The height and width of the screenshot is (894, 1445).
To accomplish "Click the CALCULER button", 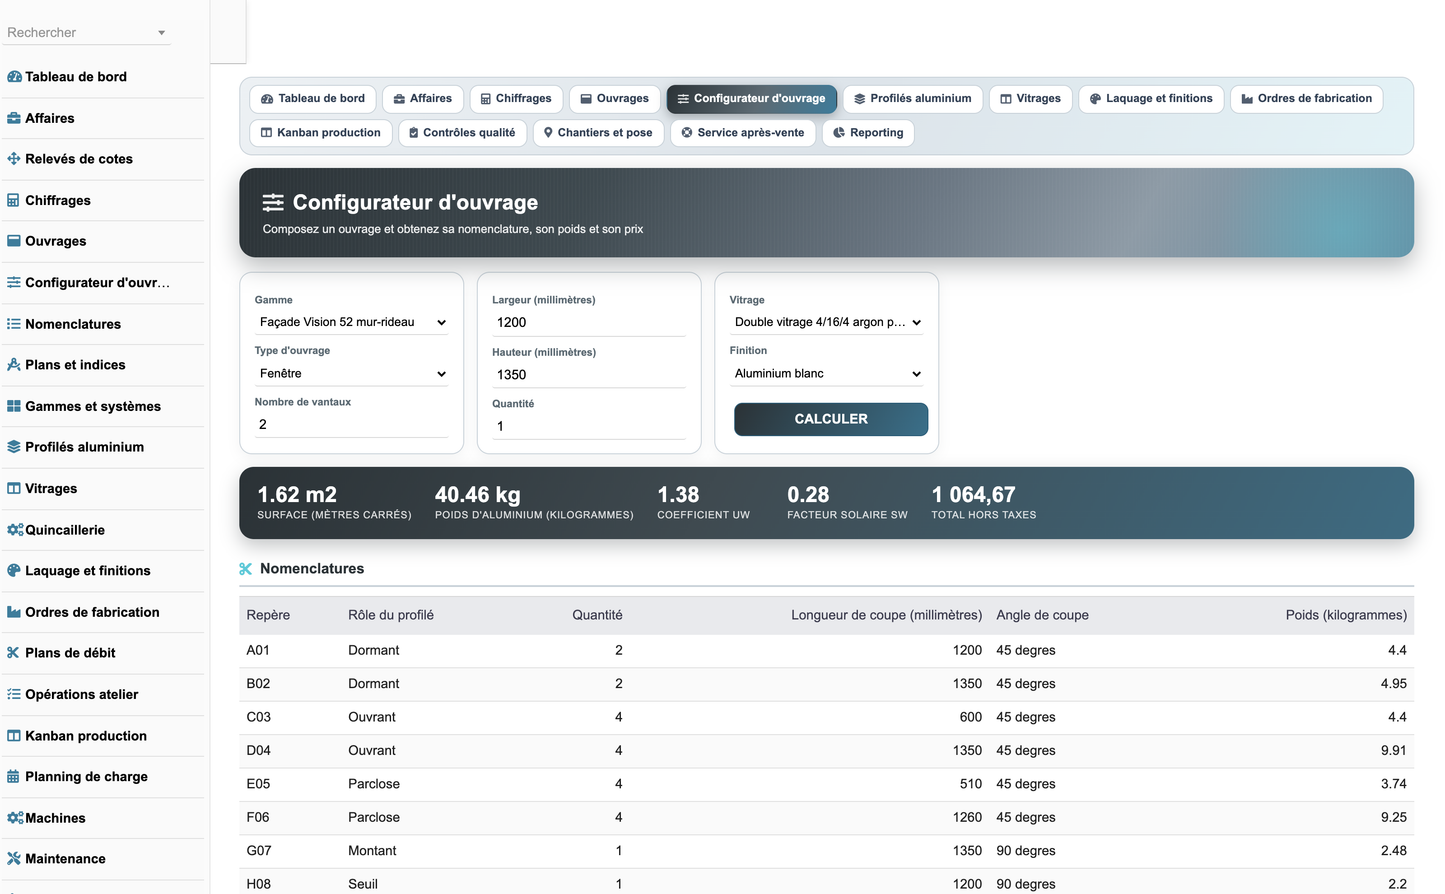I will pos(831,419).
